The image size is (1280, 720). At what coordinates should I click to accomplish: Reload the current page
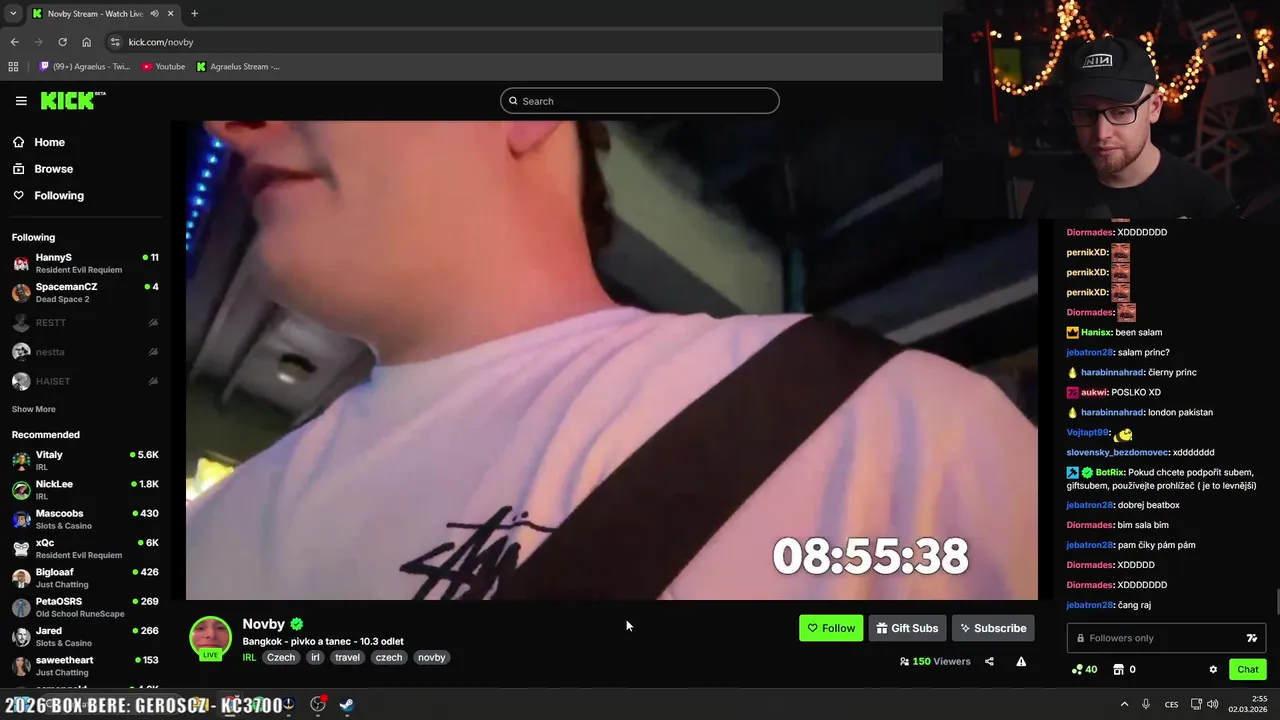(62, 42)
